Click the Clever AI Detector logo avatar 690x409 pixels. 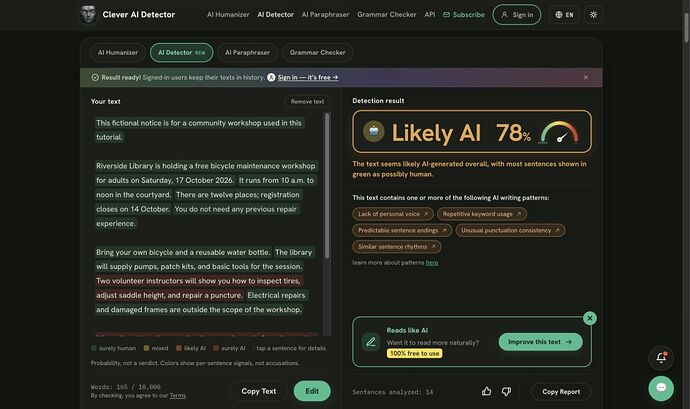(x=88, y=15)
